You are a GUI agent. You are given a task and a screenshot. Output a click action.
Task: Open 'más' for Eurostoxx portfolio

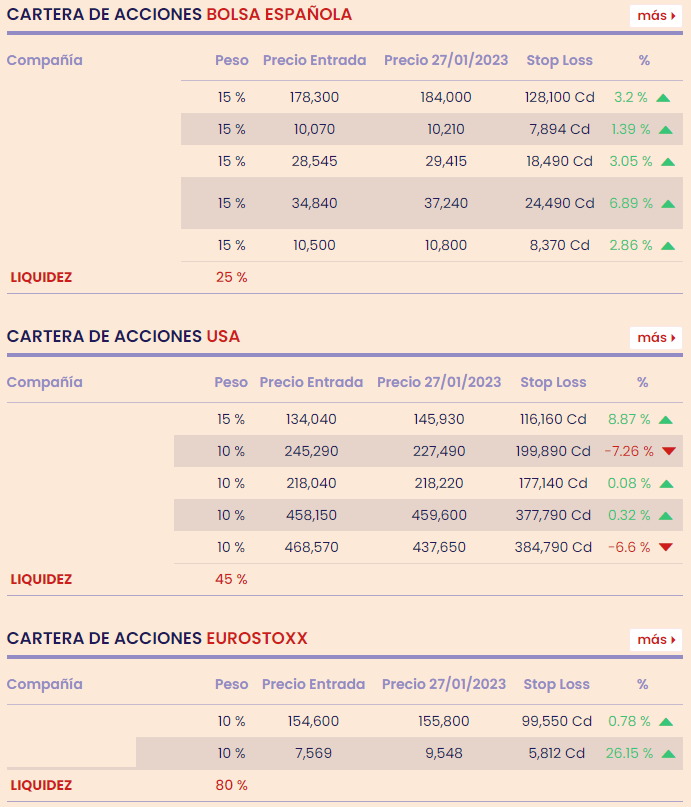pyautogui.click(x=655, y=640)
